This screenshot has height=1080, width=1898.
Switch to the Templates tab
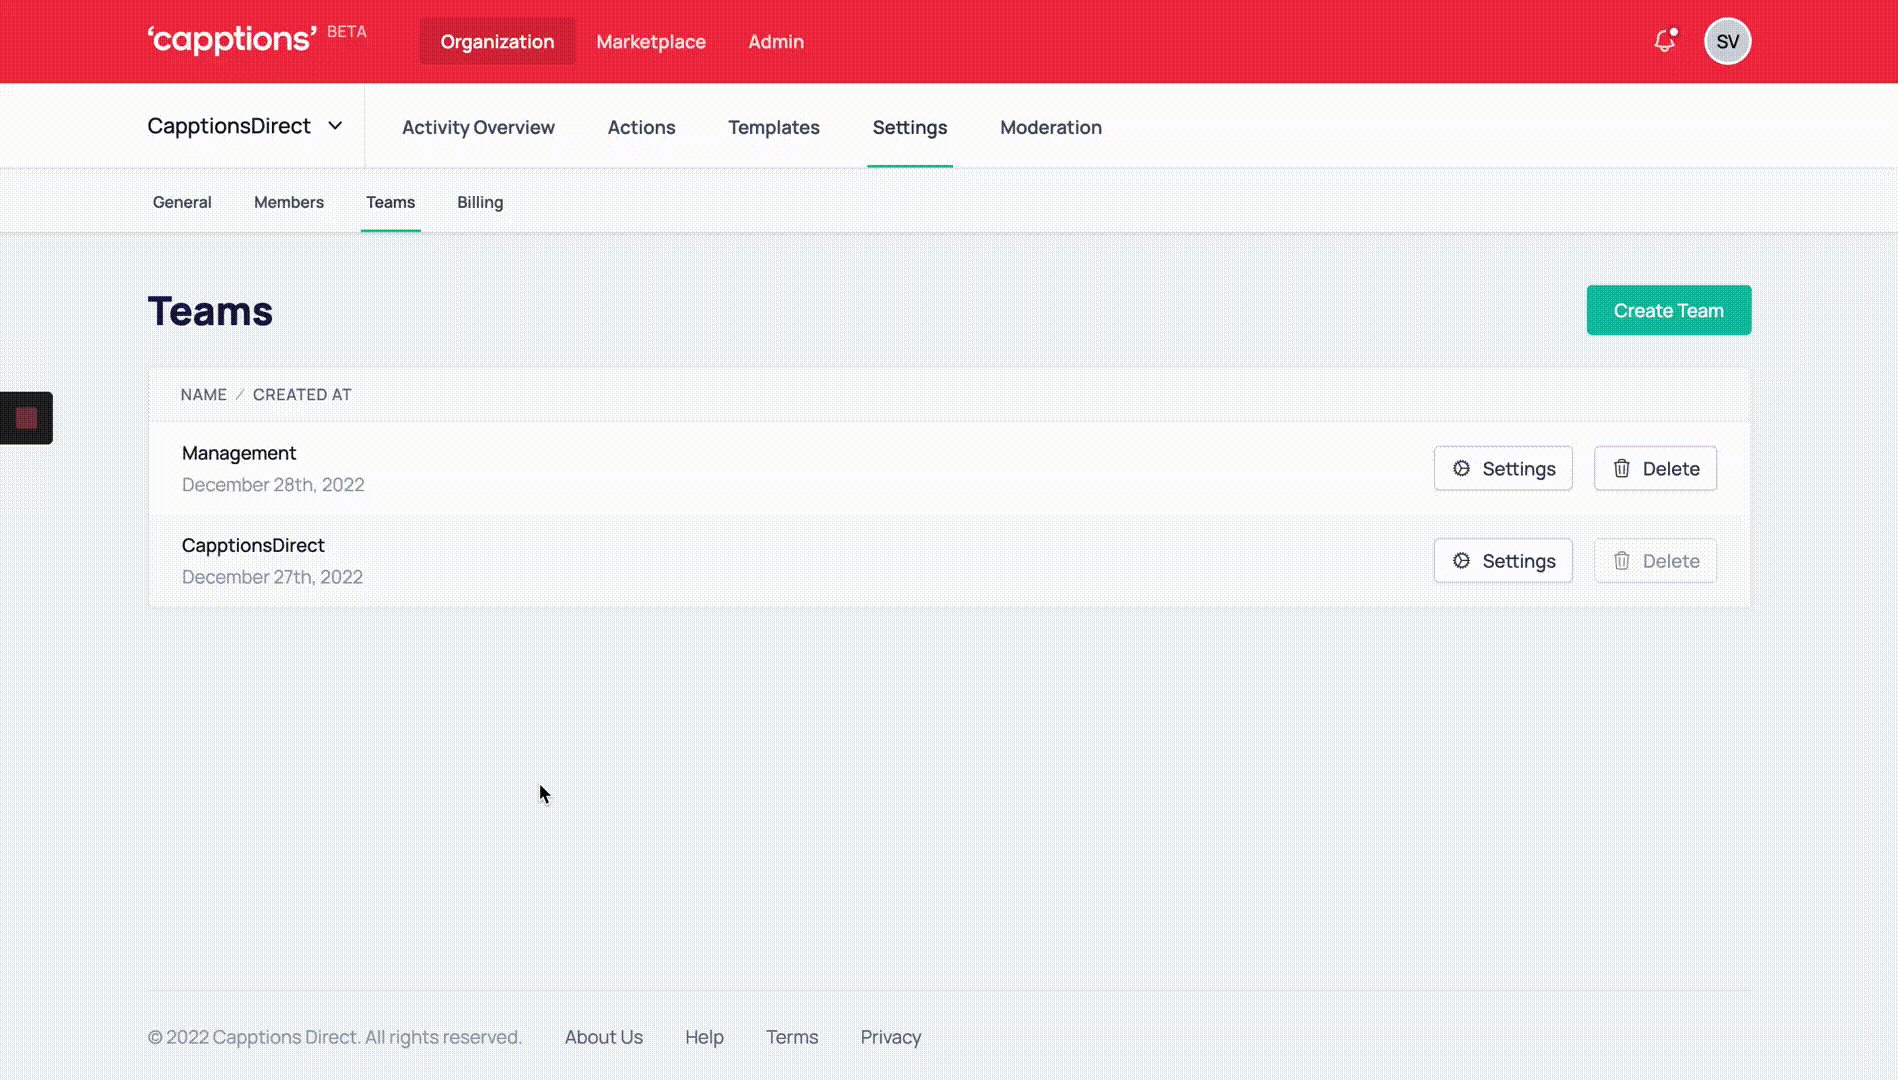tap(773, 127)
